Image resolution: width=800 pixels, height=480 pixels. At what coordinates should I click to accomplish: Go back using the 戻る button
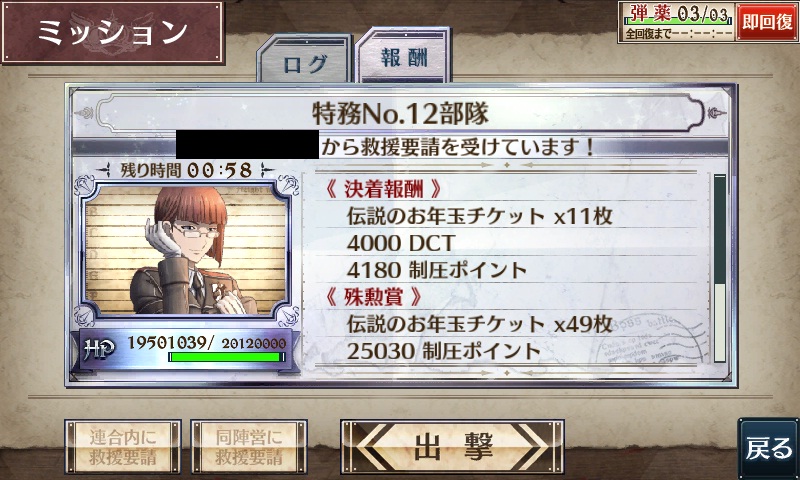pyautogui.click(x=769, y=447)
